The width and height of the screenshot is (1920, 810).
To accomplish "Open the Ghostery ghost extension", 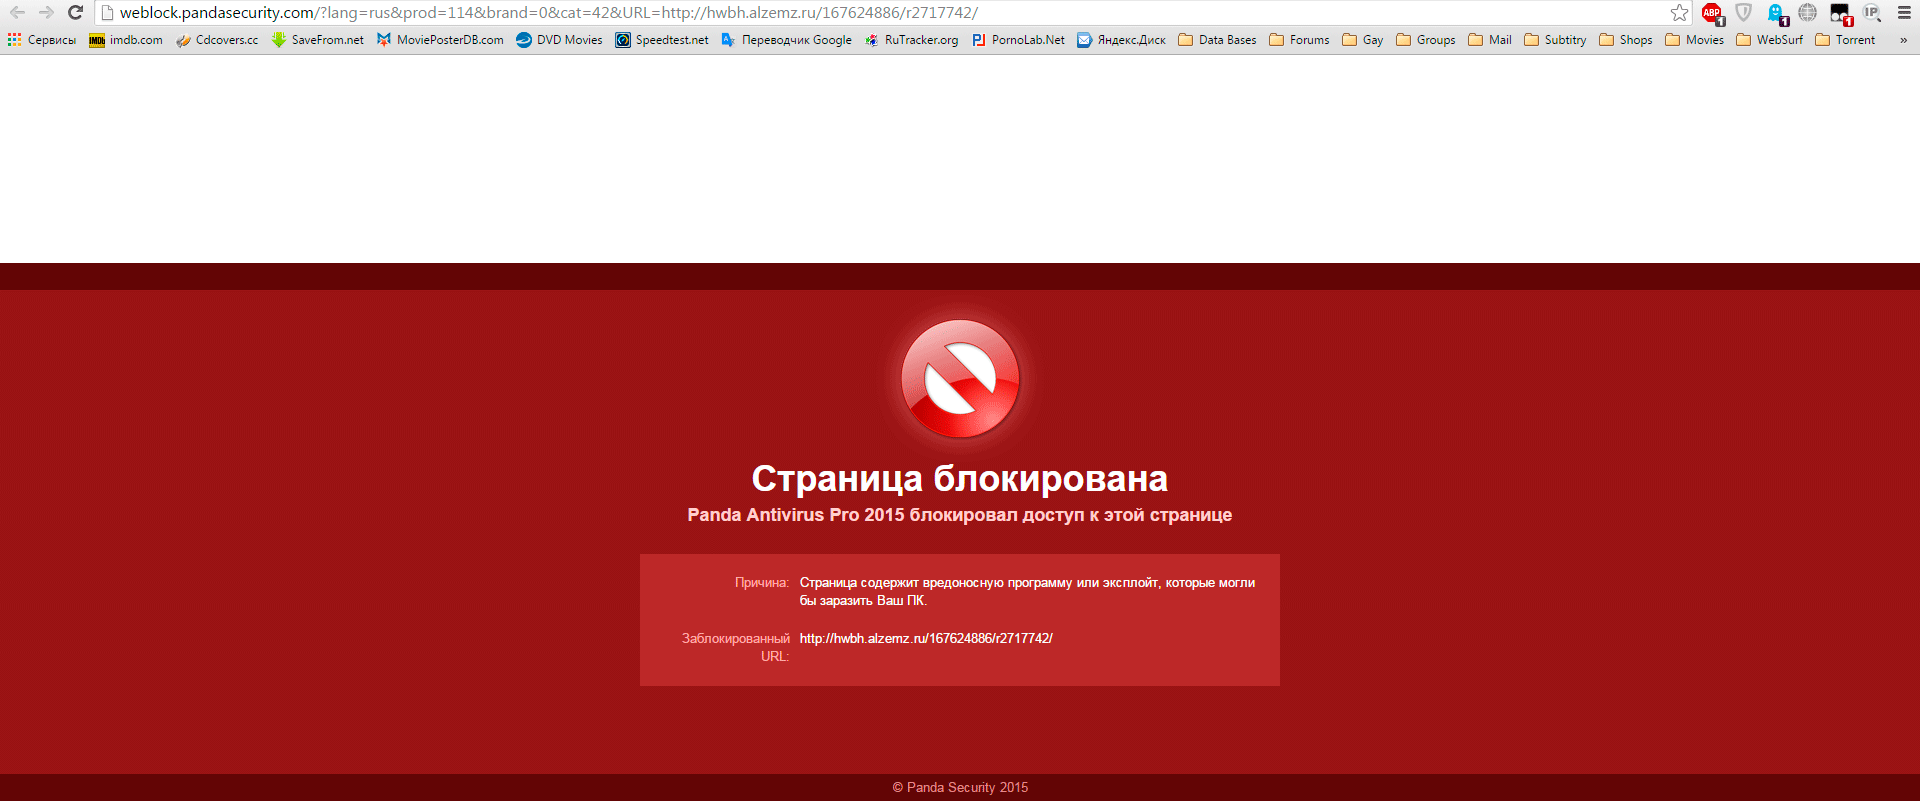I will [x=1776, y=13].
